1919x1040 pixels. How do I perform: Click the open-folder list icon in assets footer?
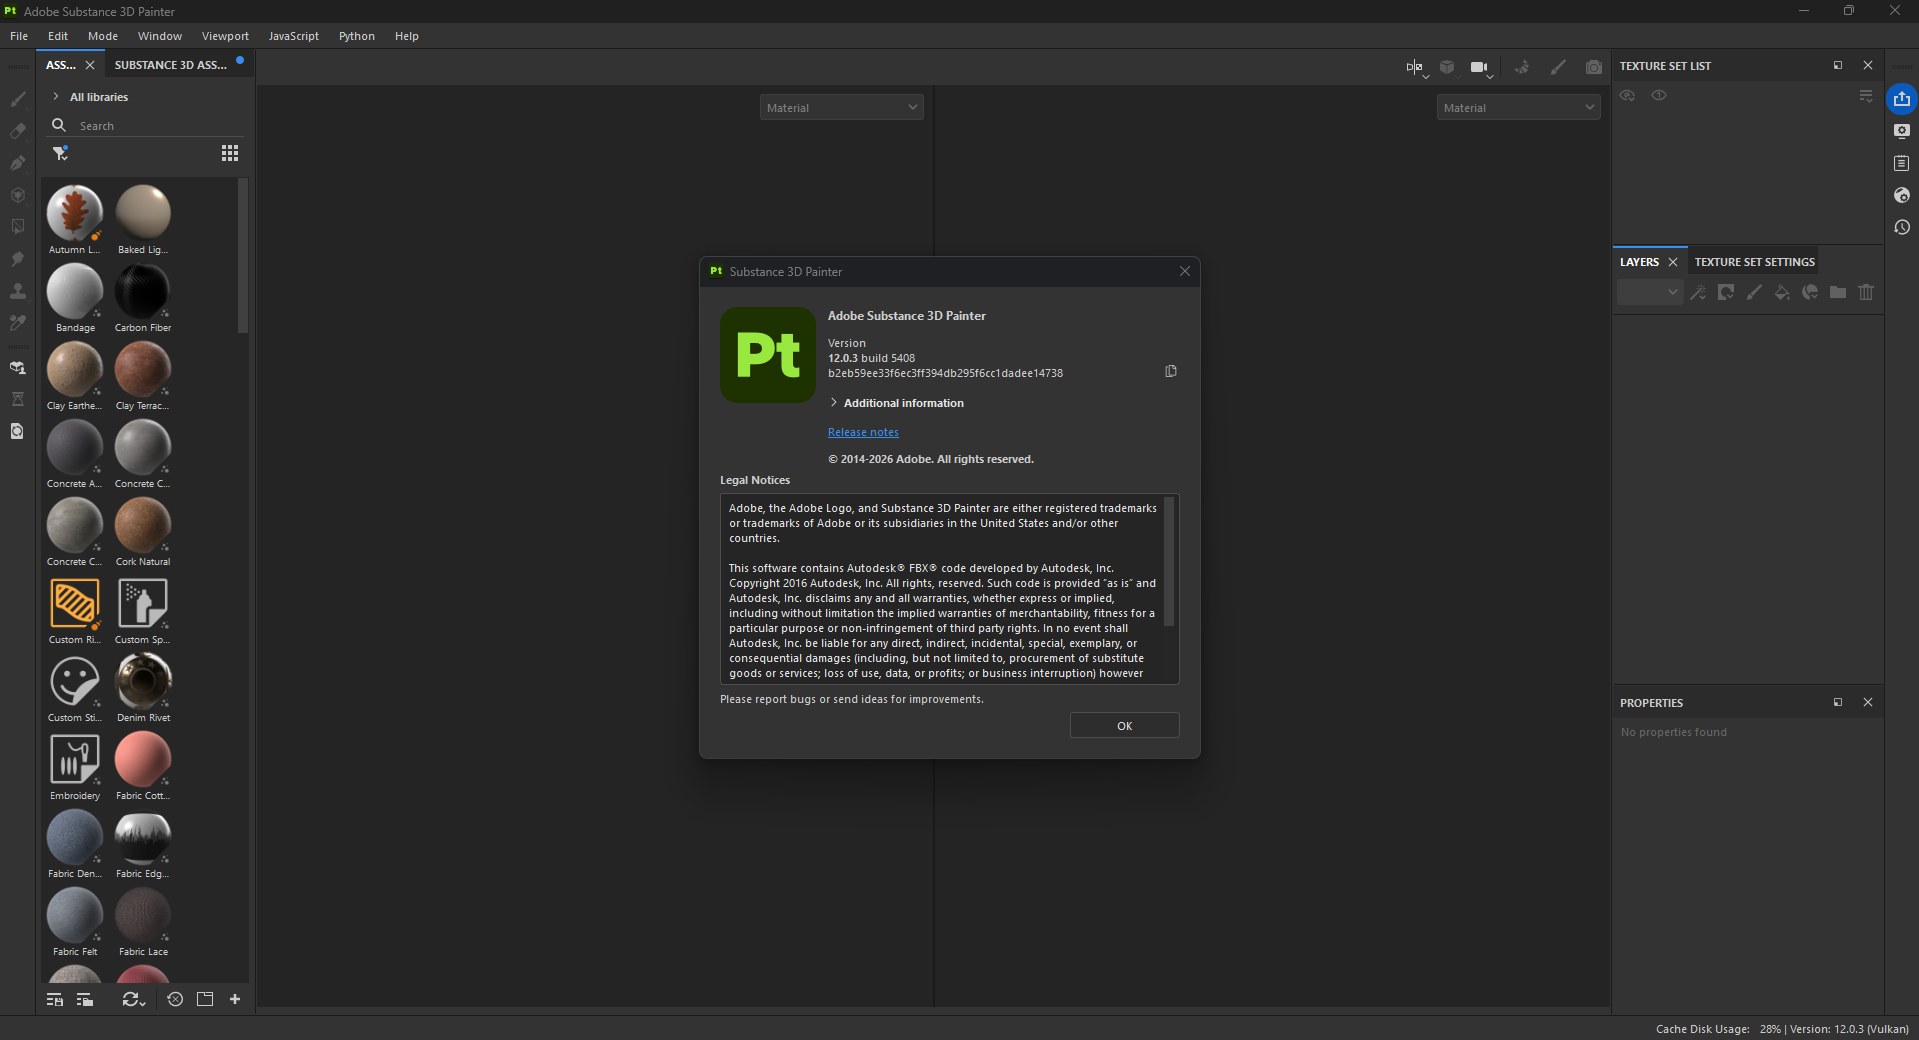pyautogui.click(x=85, y=999)
